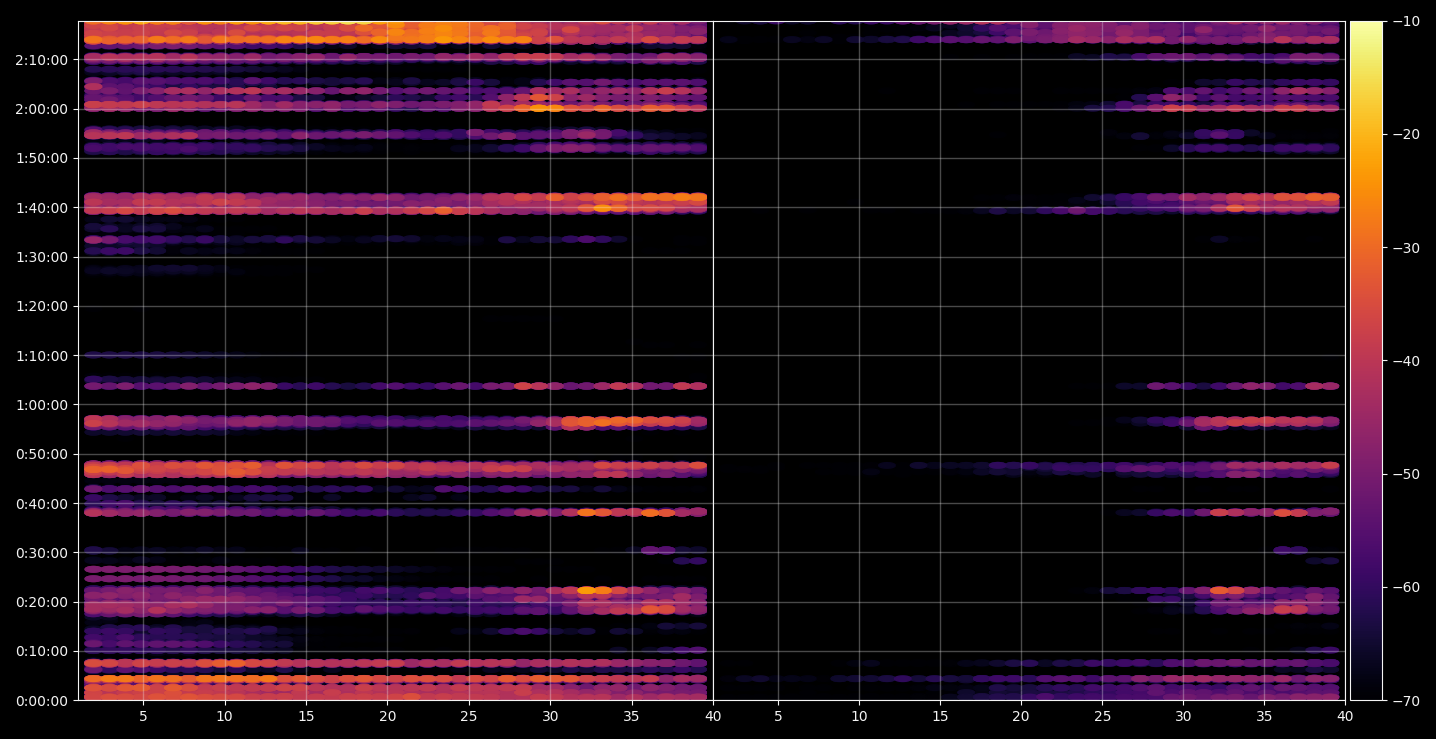Select the −20 colorbar tick label
This screenshot has width=1436, height=739.
[1406, 134]
